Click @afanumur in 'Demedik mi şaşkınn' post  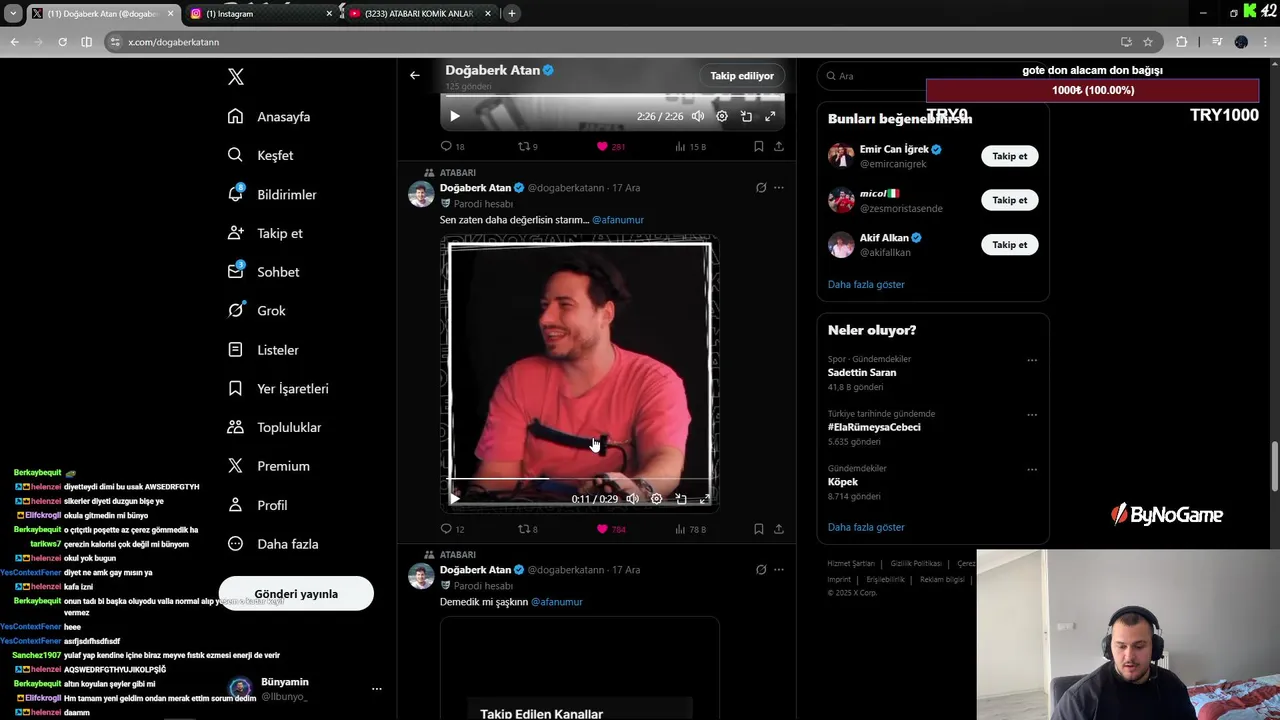click(x=557, y=602)
